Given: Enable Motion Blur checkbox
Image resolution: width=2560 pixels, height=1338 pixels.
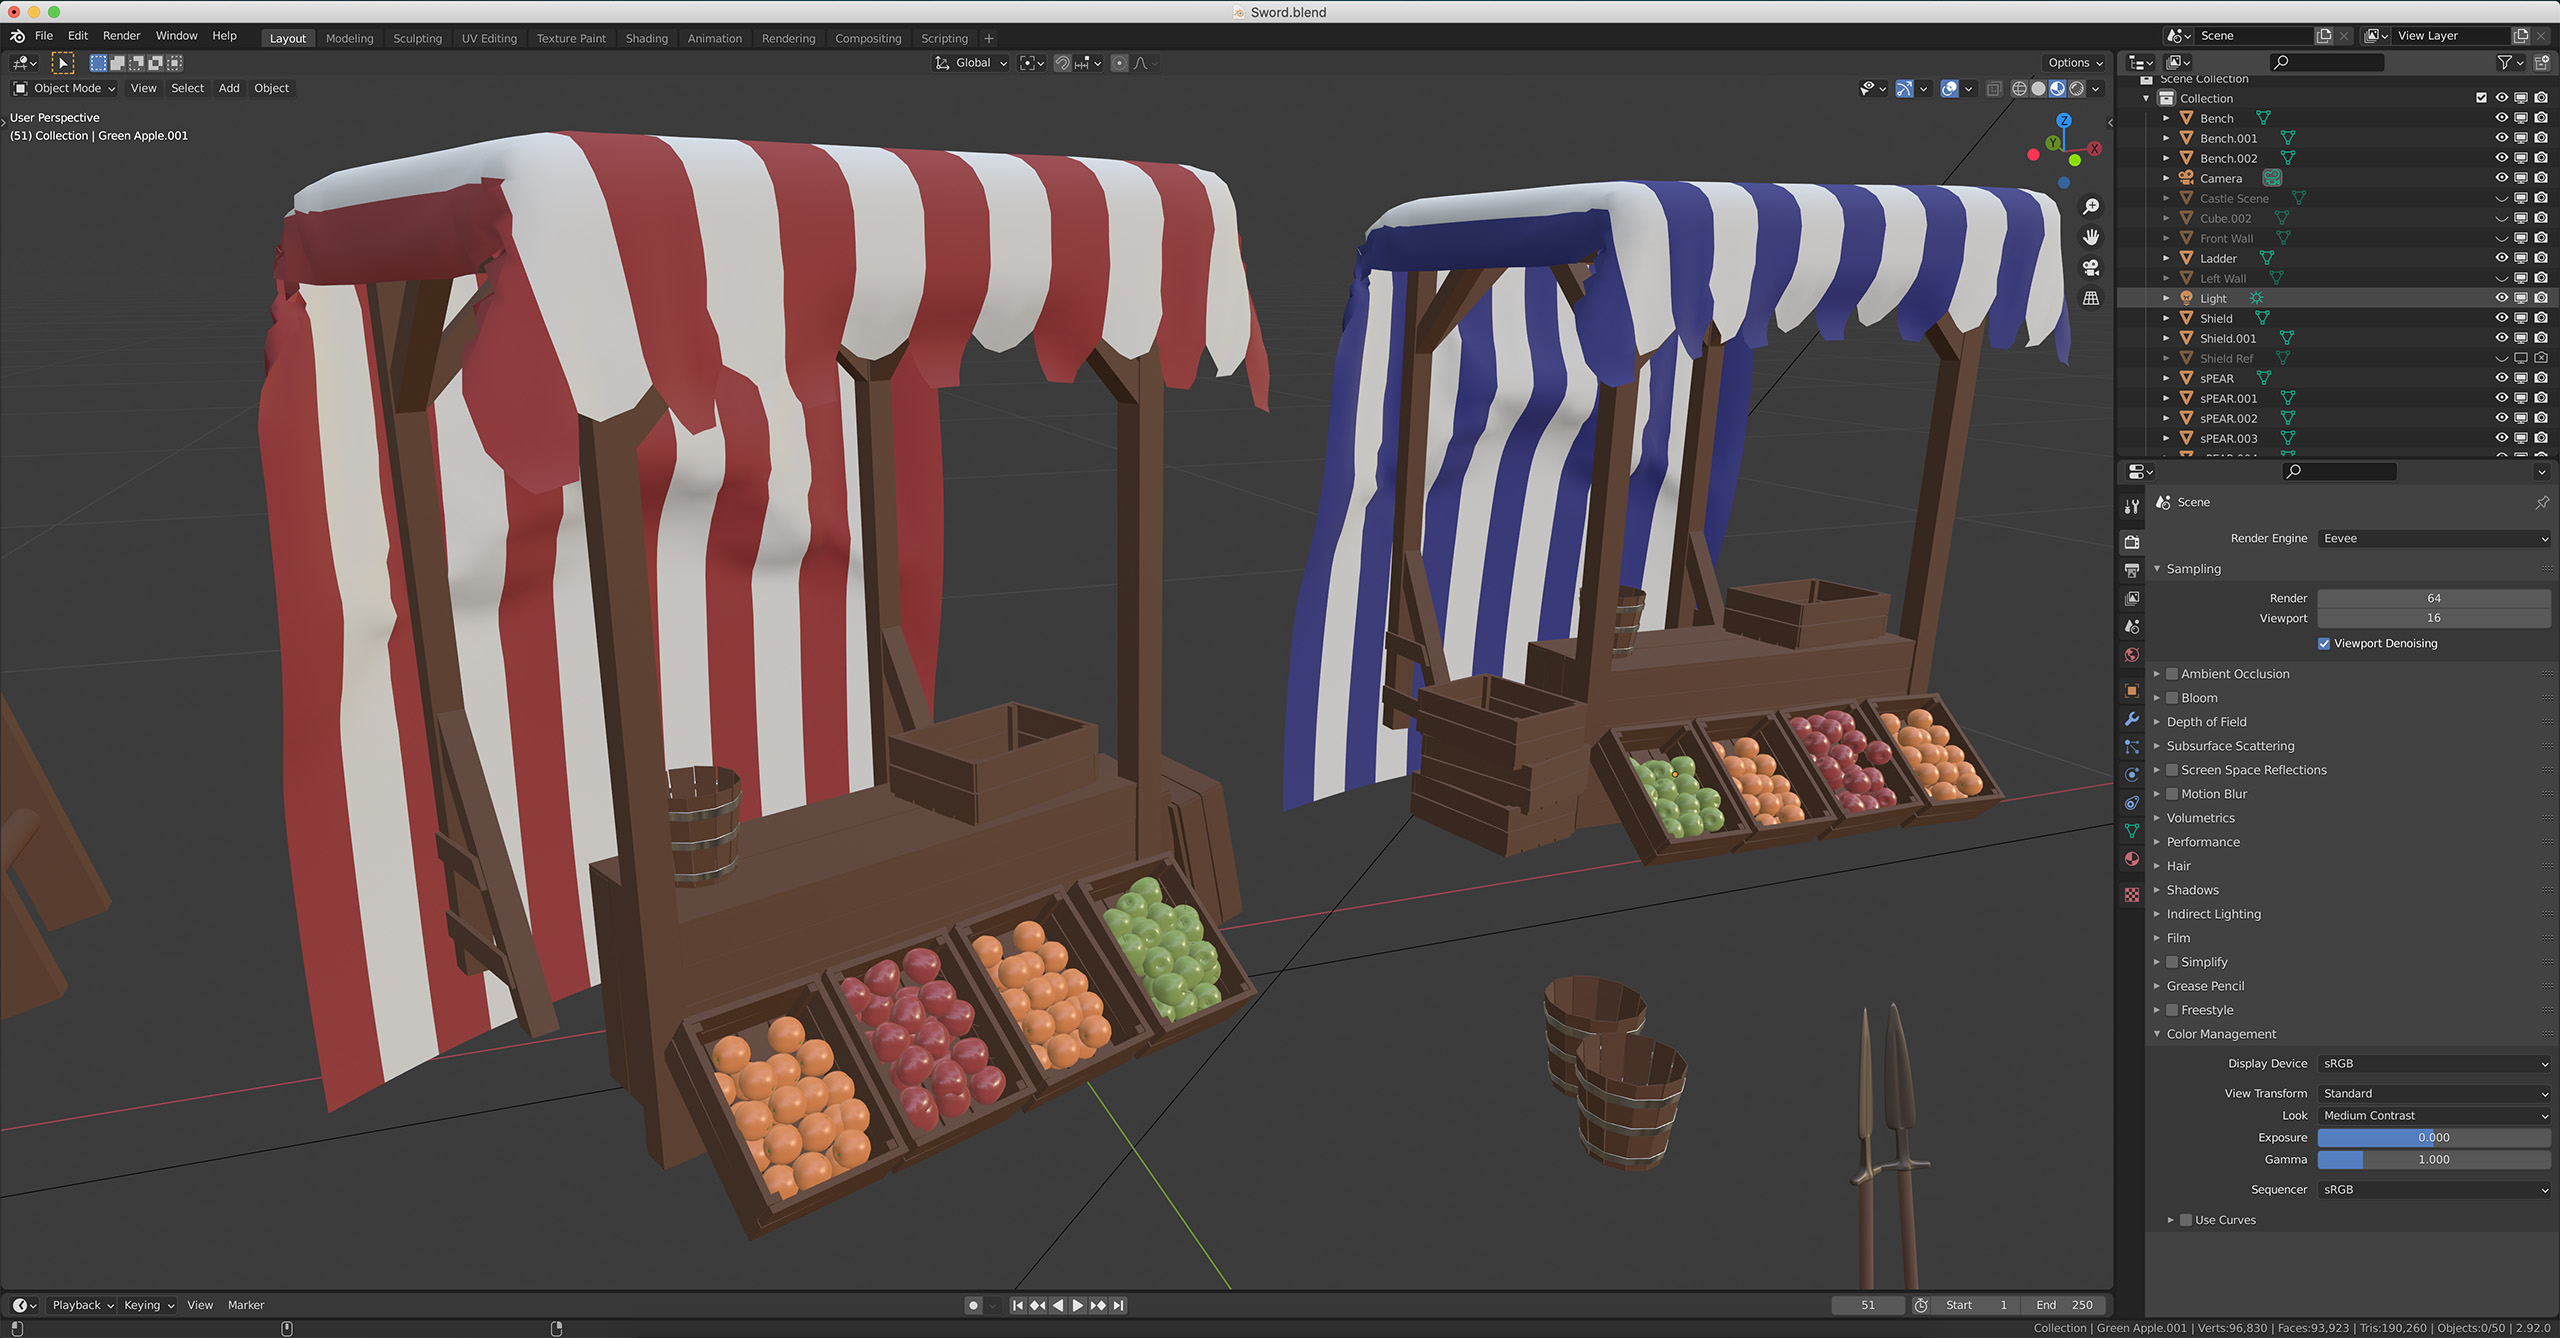Looking at the screenshot, I should [x=2172, y=794].
